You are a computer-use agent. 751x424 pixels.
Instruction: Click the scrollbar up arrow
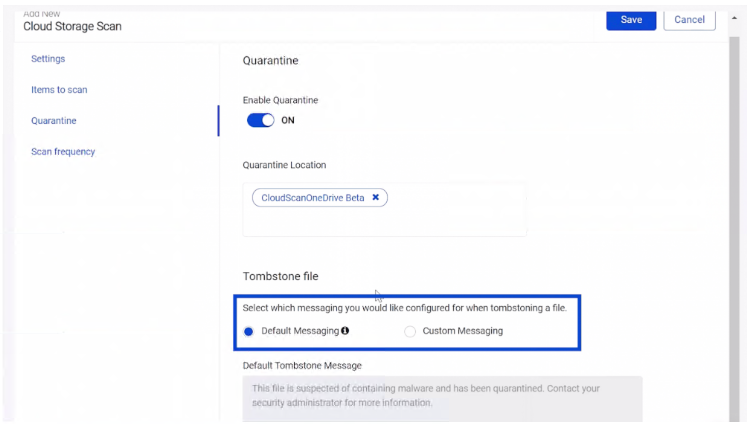[734, 19]
